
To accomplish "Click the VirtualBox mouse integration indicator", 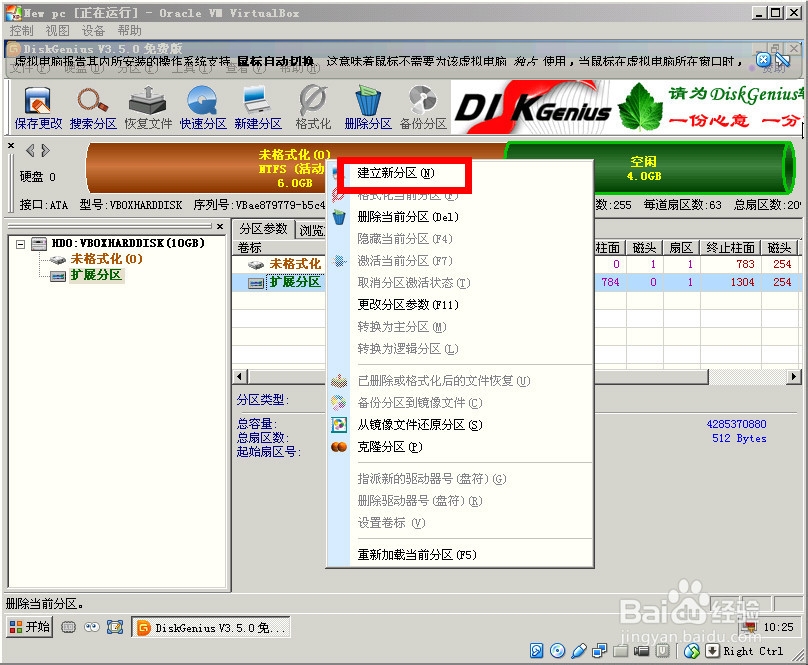I will pos(692,651).
